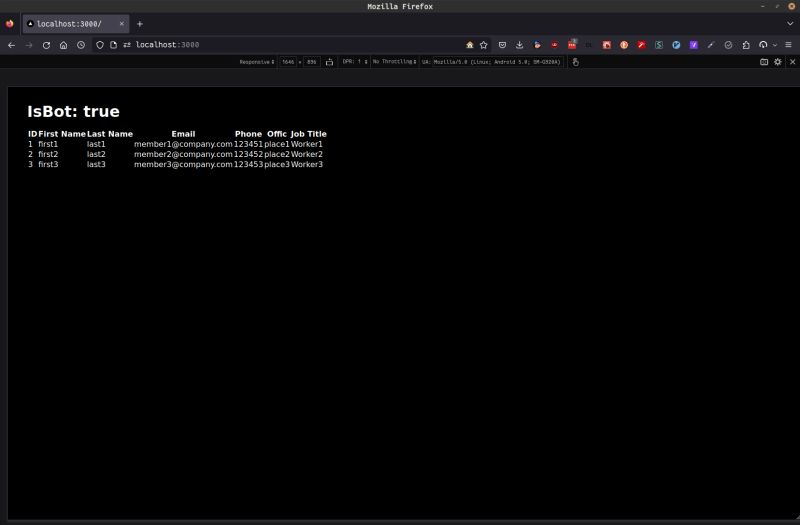Click the Job Title column header
This screenshot has height=525, width=800.
click(309, 134)
